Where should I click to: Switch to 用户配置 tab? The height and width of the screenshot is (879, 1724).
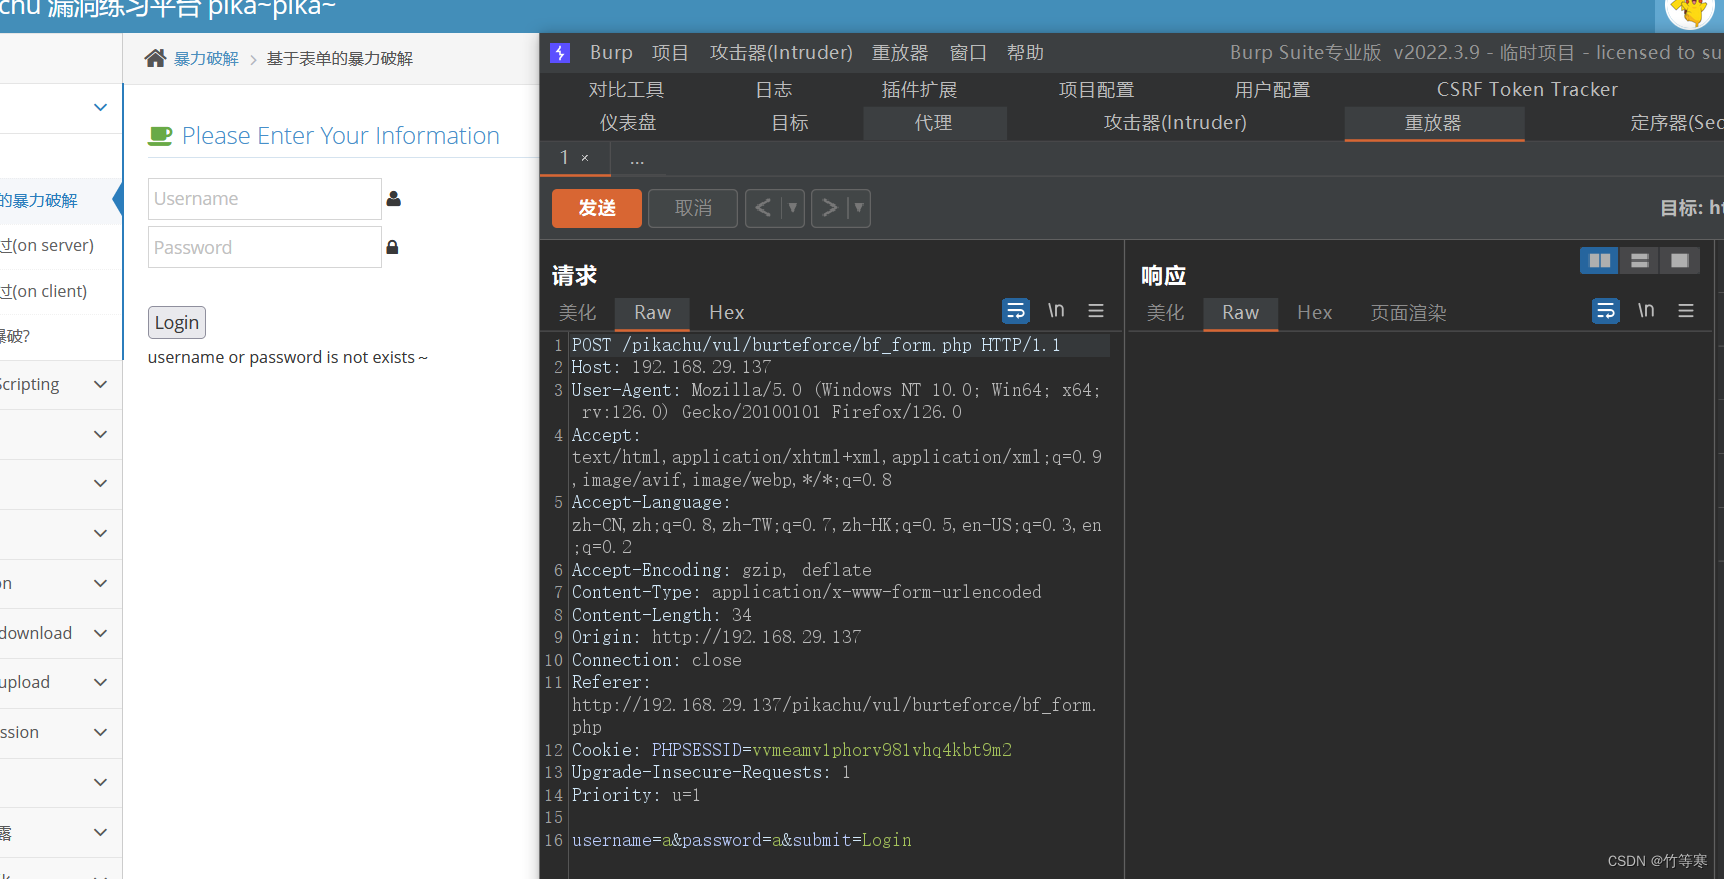pyautogui.click(x=1272, y=90)
